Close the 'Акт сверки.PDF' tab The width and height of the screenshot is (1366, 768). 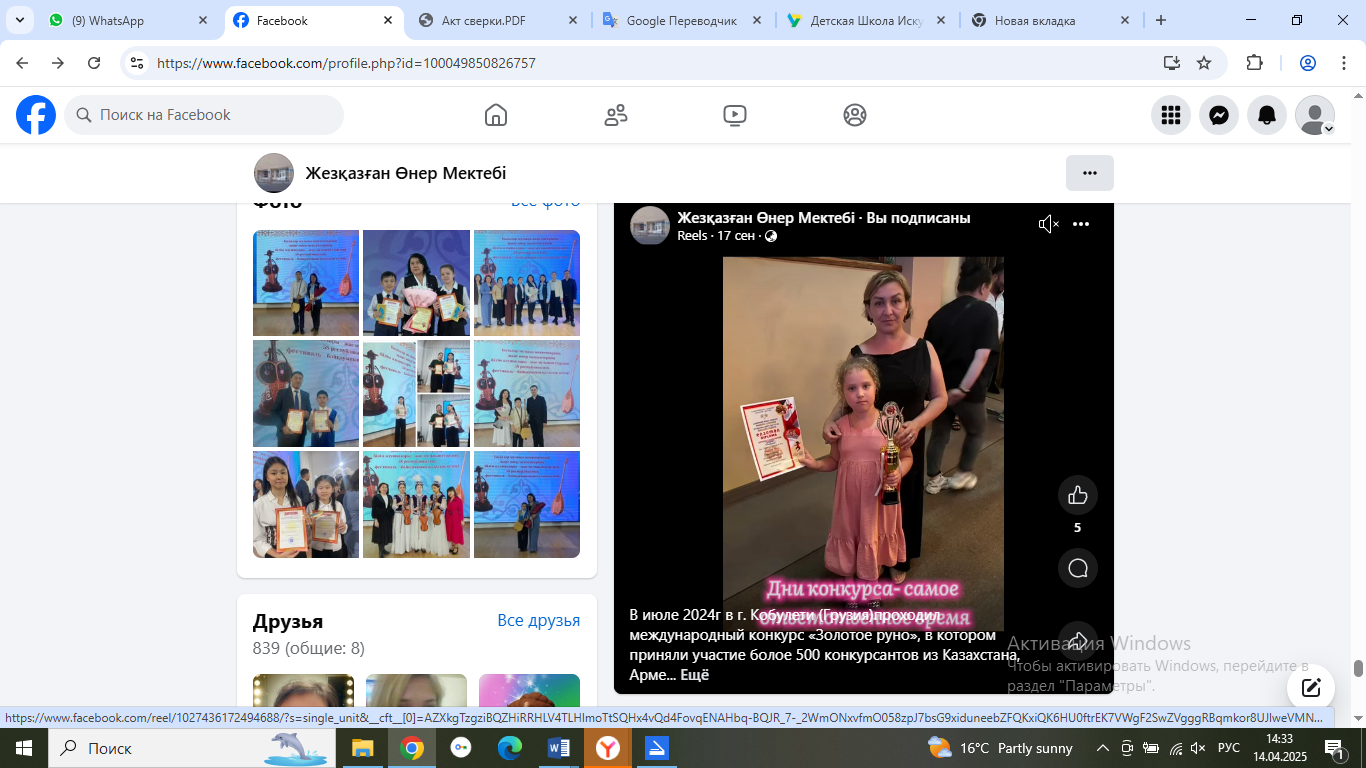tap(572, 20)
